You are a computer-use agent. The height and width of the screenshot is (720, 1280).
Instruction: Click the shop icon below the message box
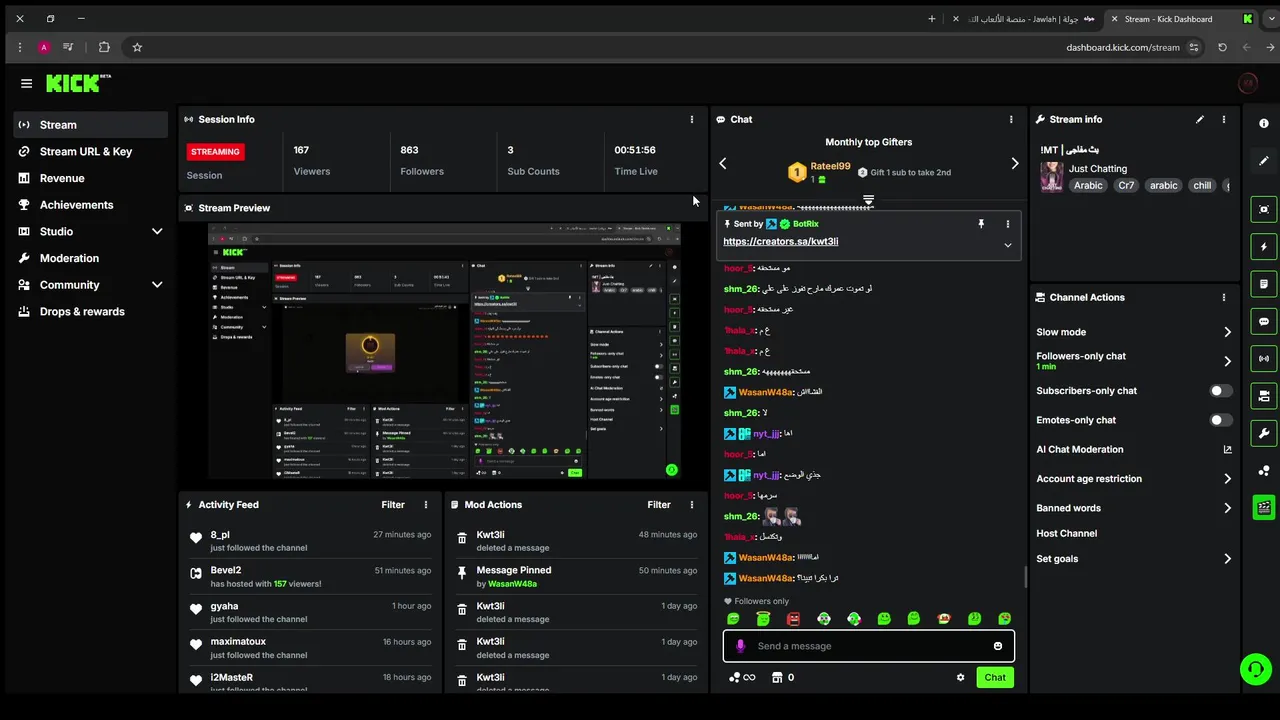(777, 677)
